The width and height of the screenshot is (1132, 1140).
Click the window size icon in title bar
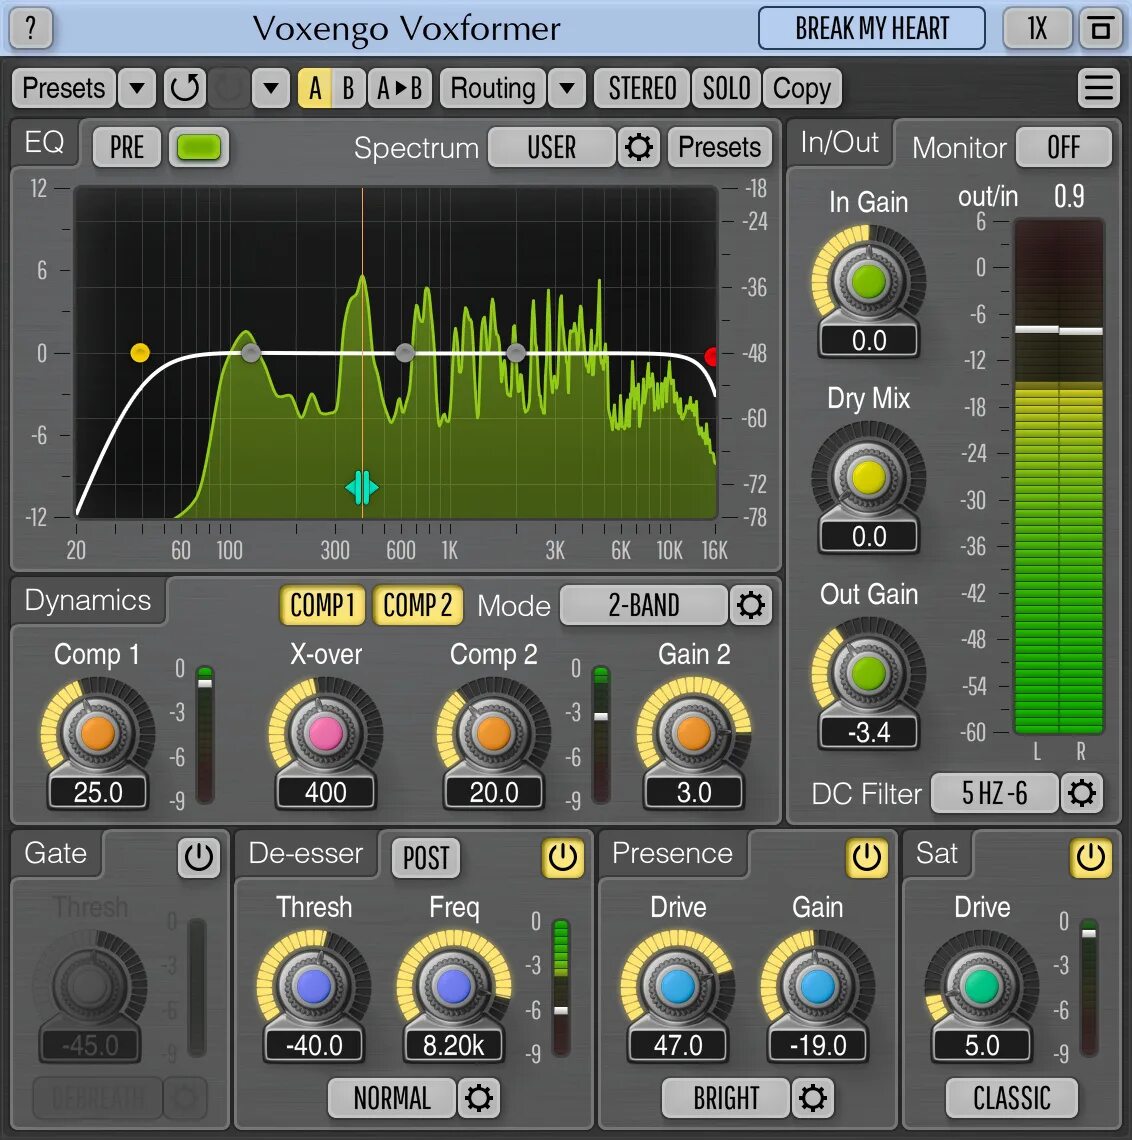tap(1101, 29)
